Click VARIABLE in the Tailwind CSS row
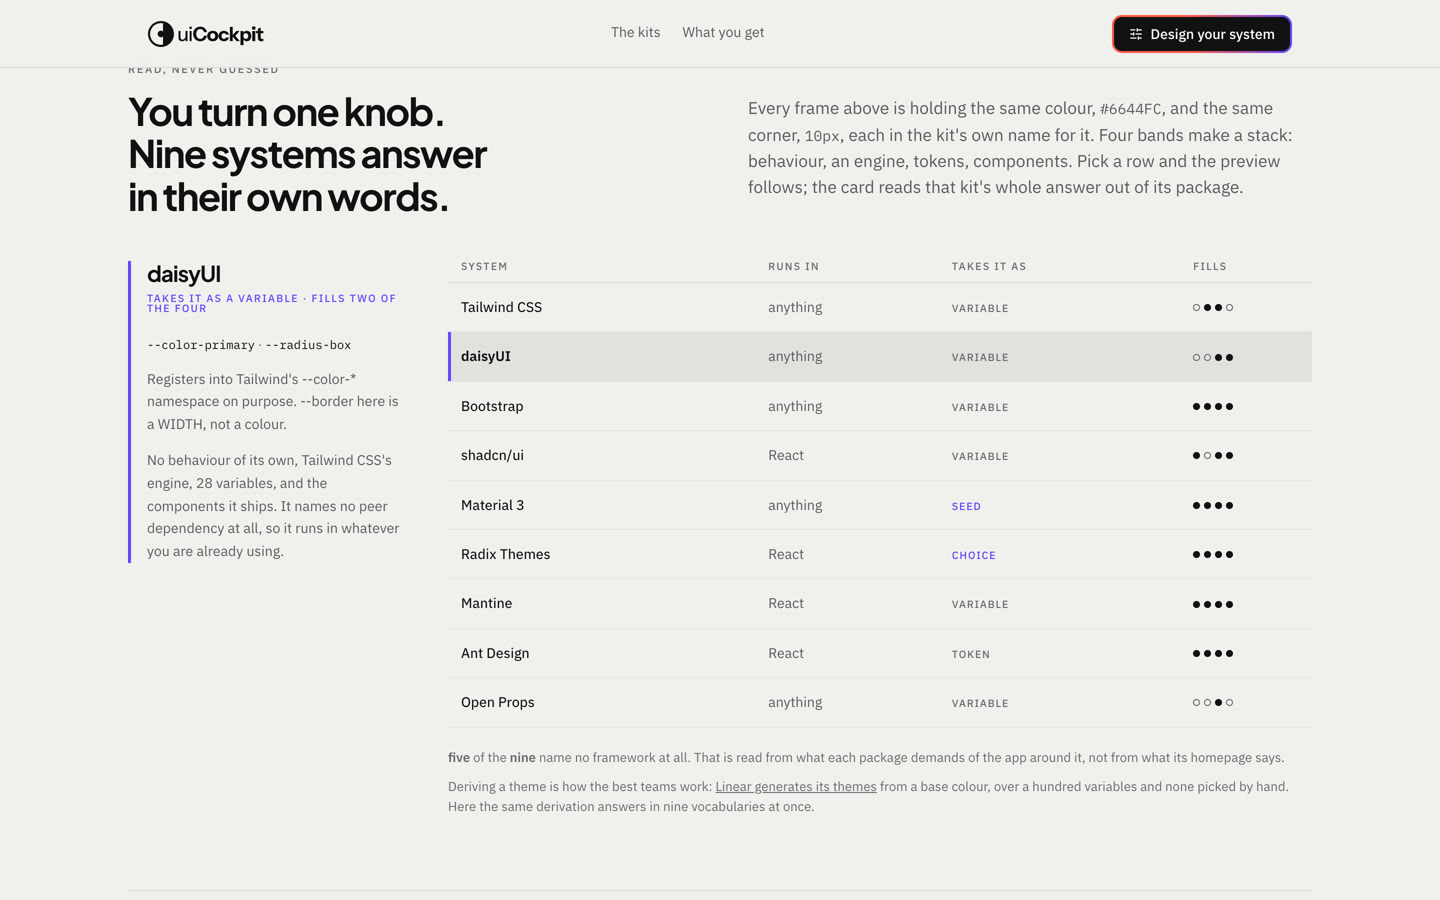This screenshot has height=900, width=1440. tap(980, 308)
